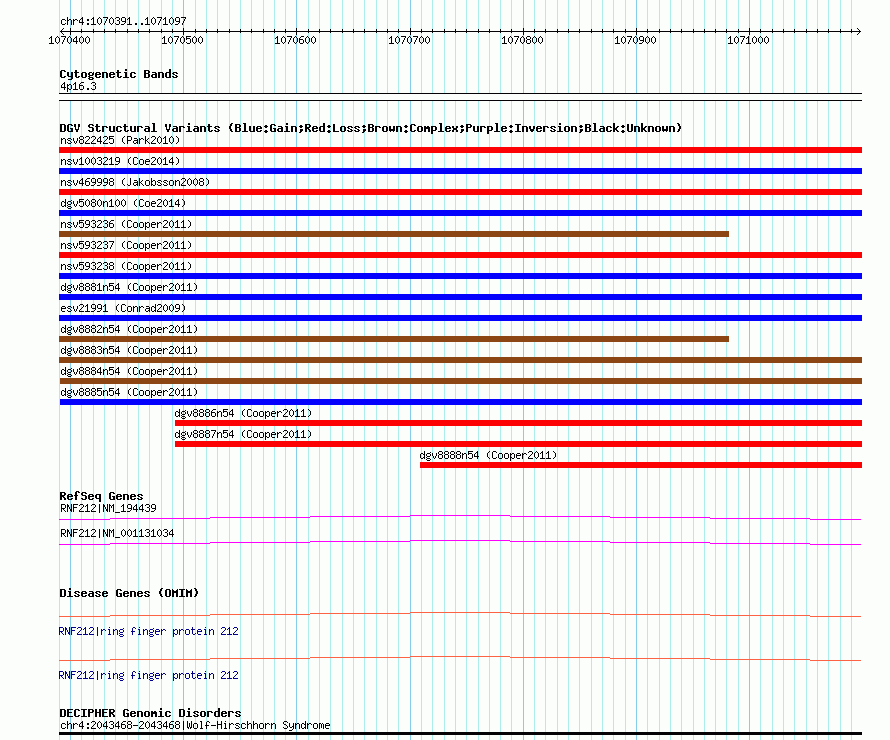890x740 pixels.
Task: Click the blue bar under esv21991
Action: (x=460, y=318)
